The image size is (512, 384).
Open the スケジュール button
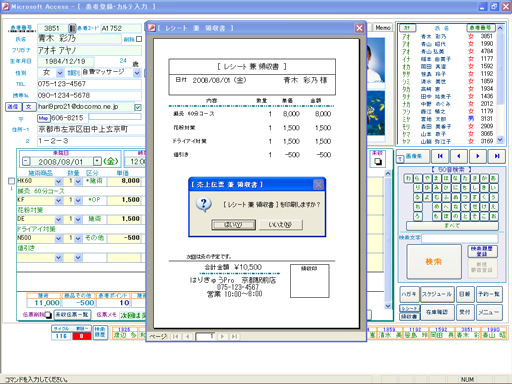(437, 294)
